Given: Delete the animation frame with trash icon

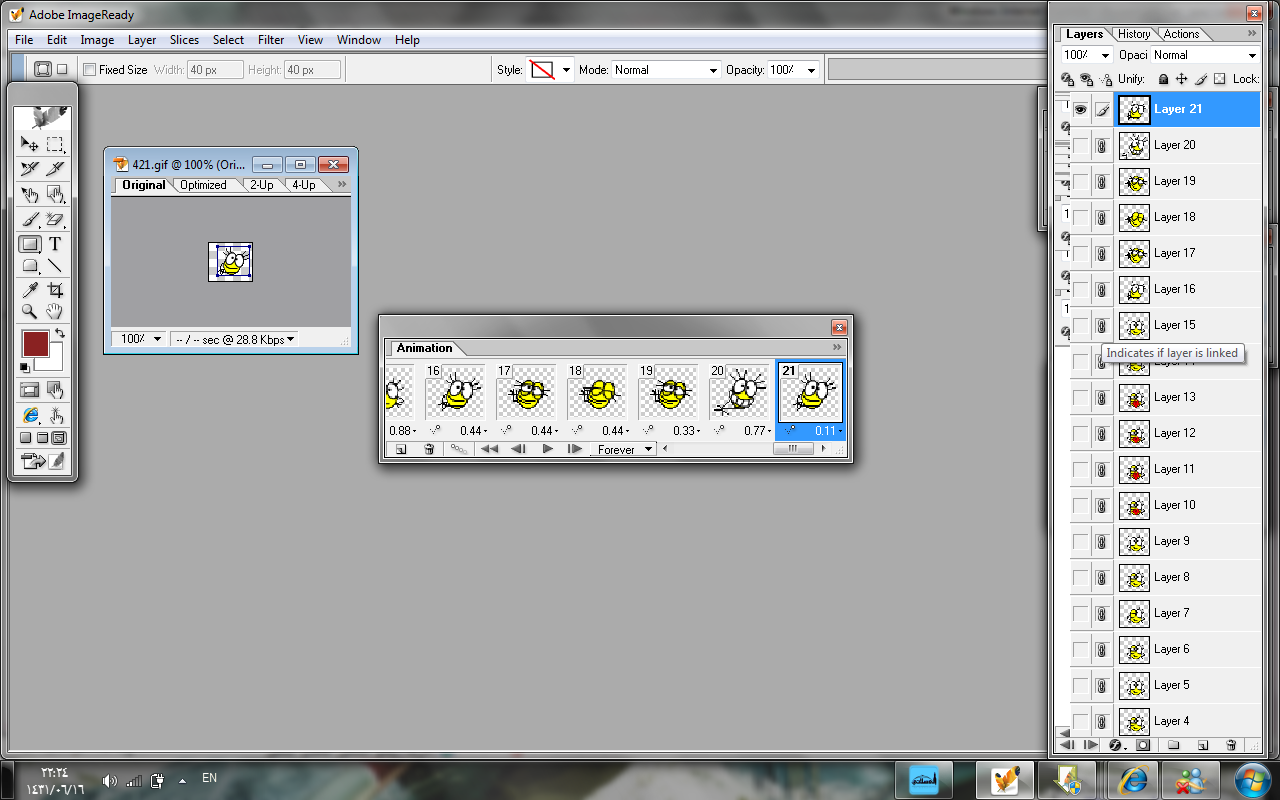Looking at the screenshot, I should point(429,449).
